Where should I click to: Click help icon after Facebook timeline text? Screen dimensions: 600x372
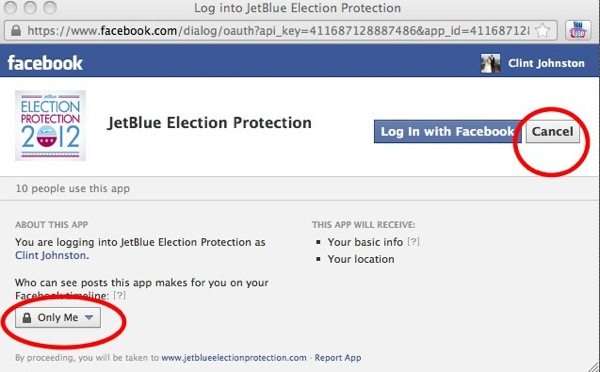(x=119, y=295)
